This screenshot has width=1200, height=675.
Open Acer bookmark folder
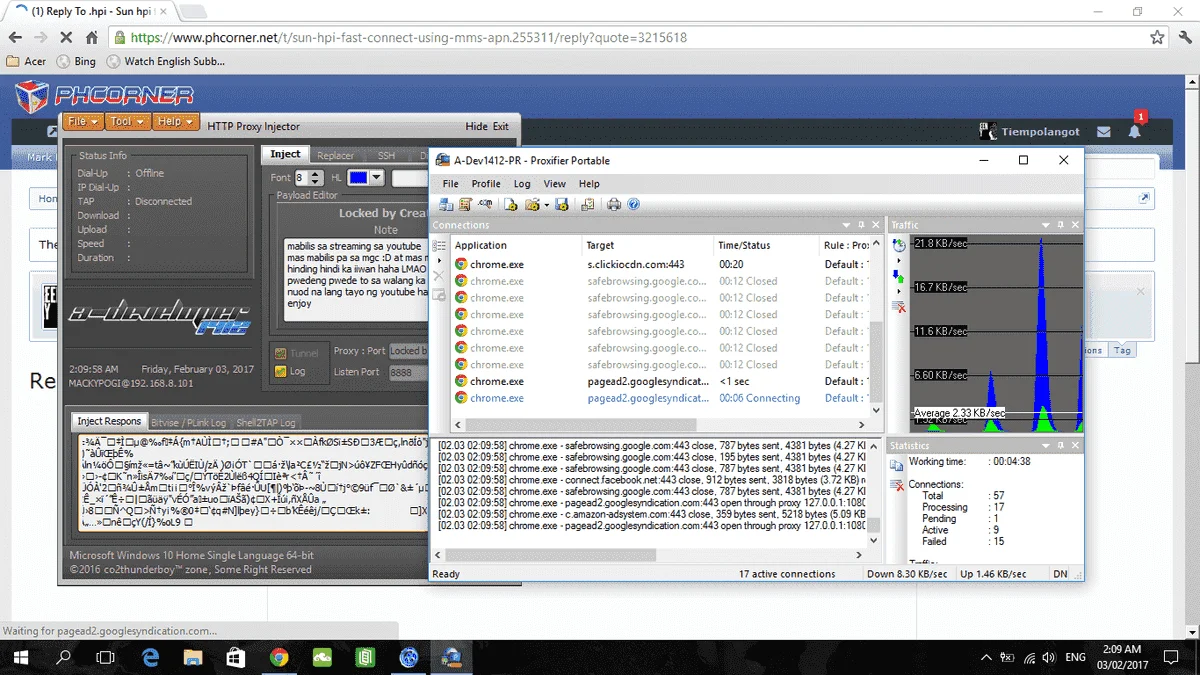[x=26, y=61]
